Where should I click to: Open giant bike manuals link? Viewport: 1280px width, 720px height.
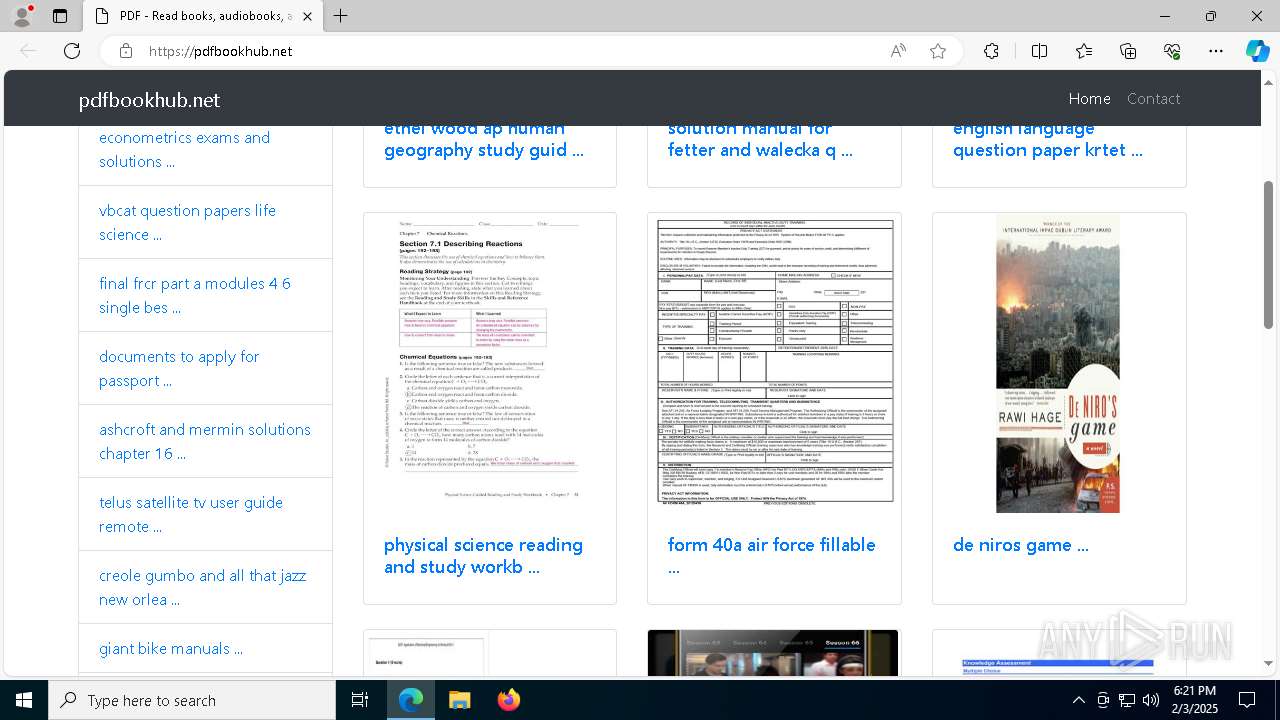click(171, 648)
